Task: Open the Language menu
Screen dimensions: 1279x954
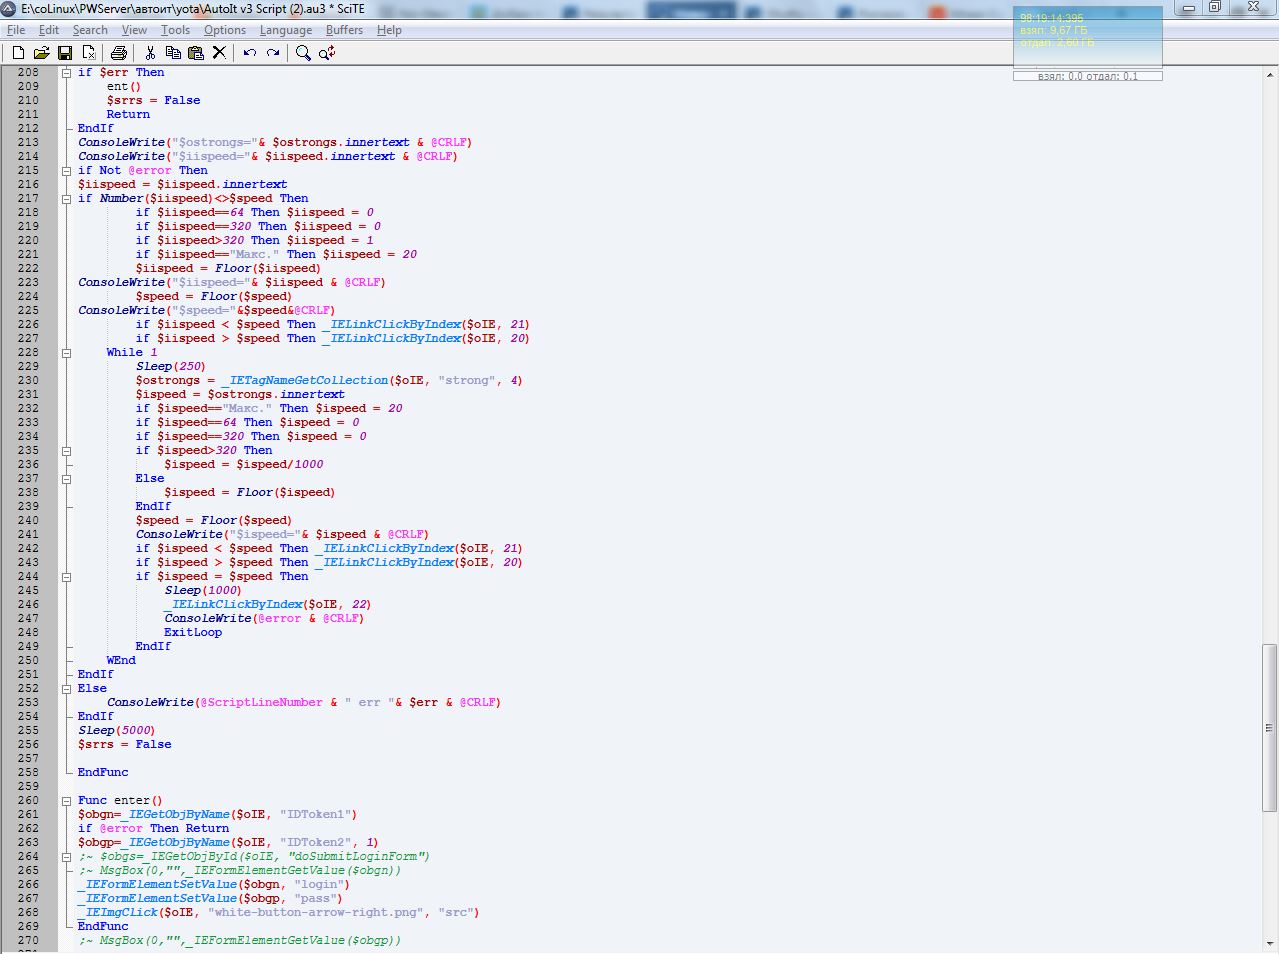Action: (285, 30)
